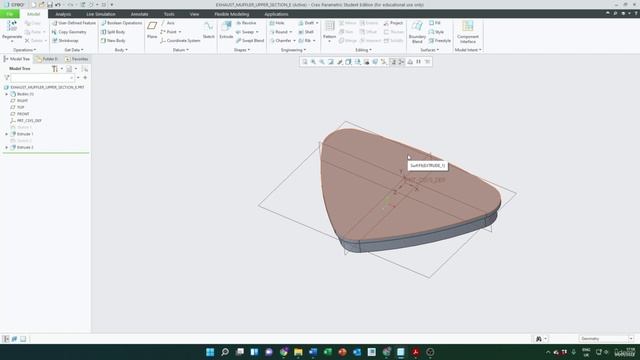The height and width of the screenshot is (360, 640).
Task: Click the Repaint icon in graphics toolbar
Action: 331,62
